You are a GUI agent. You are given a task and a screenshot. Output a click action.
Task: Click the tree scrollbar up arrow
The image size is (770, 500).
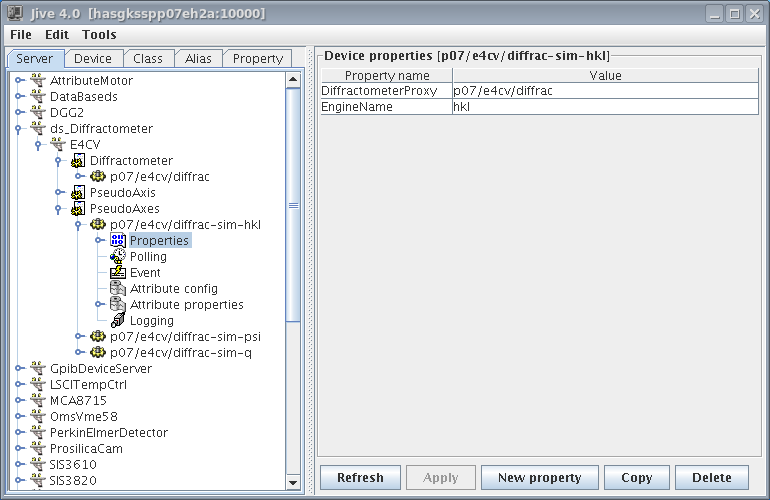click(x=293, y=80)
